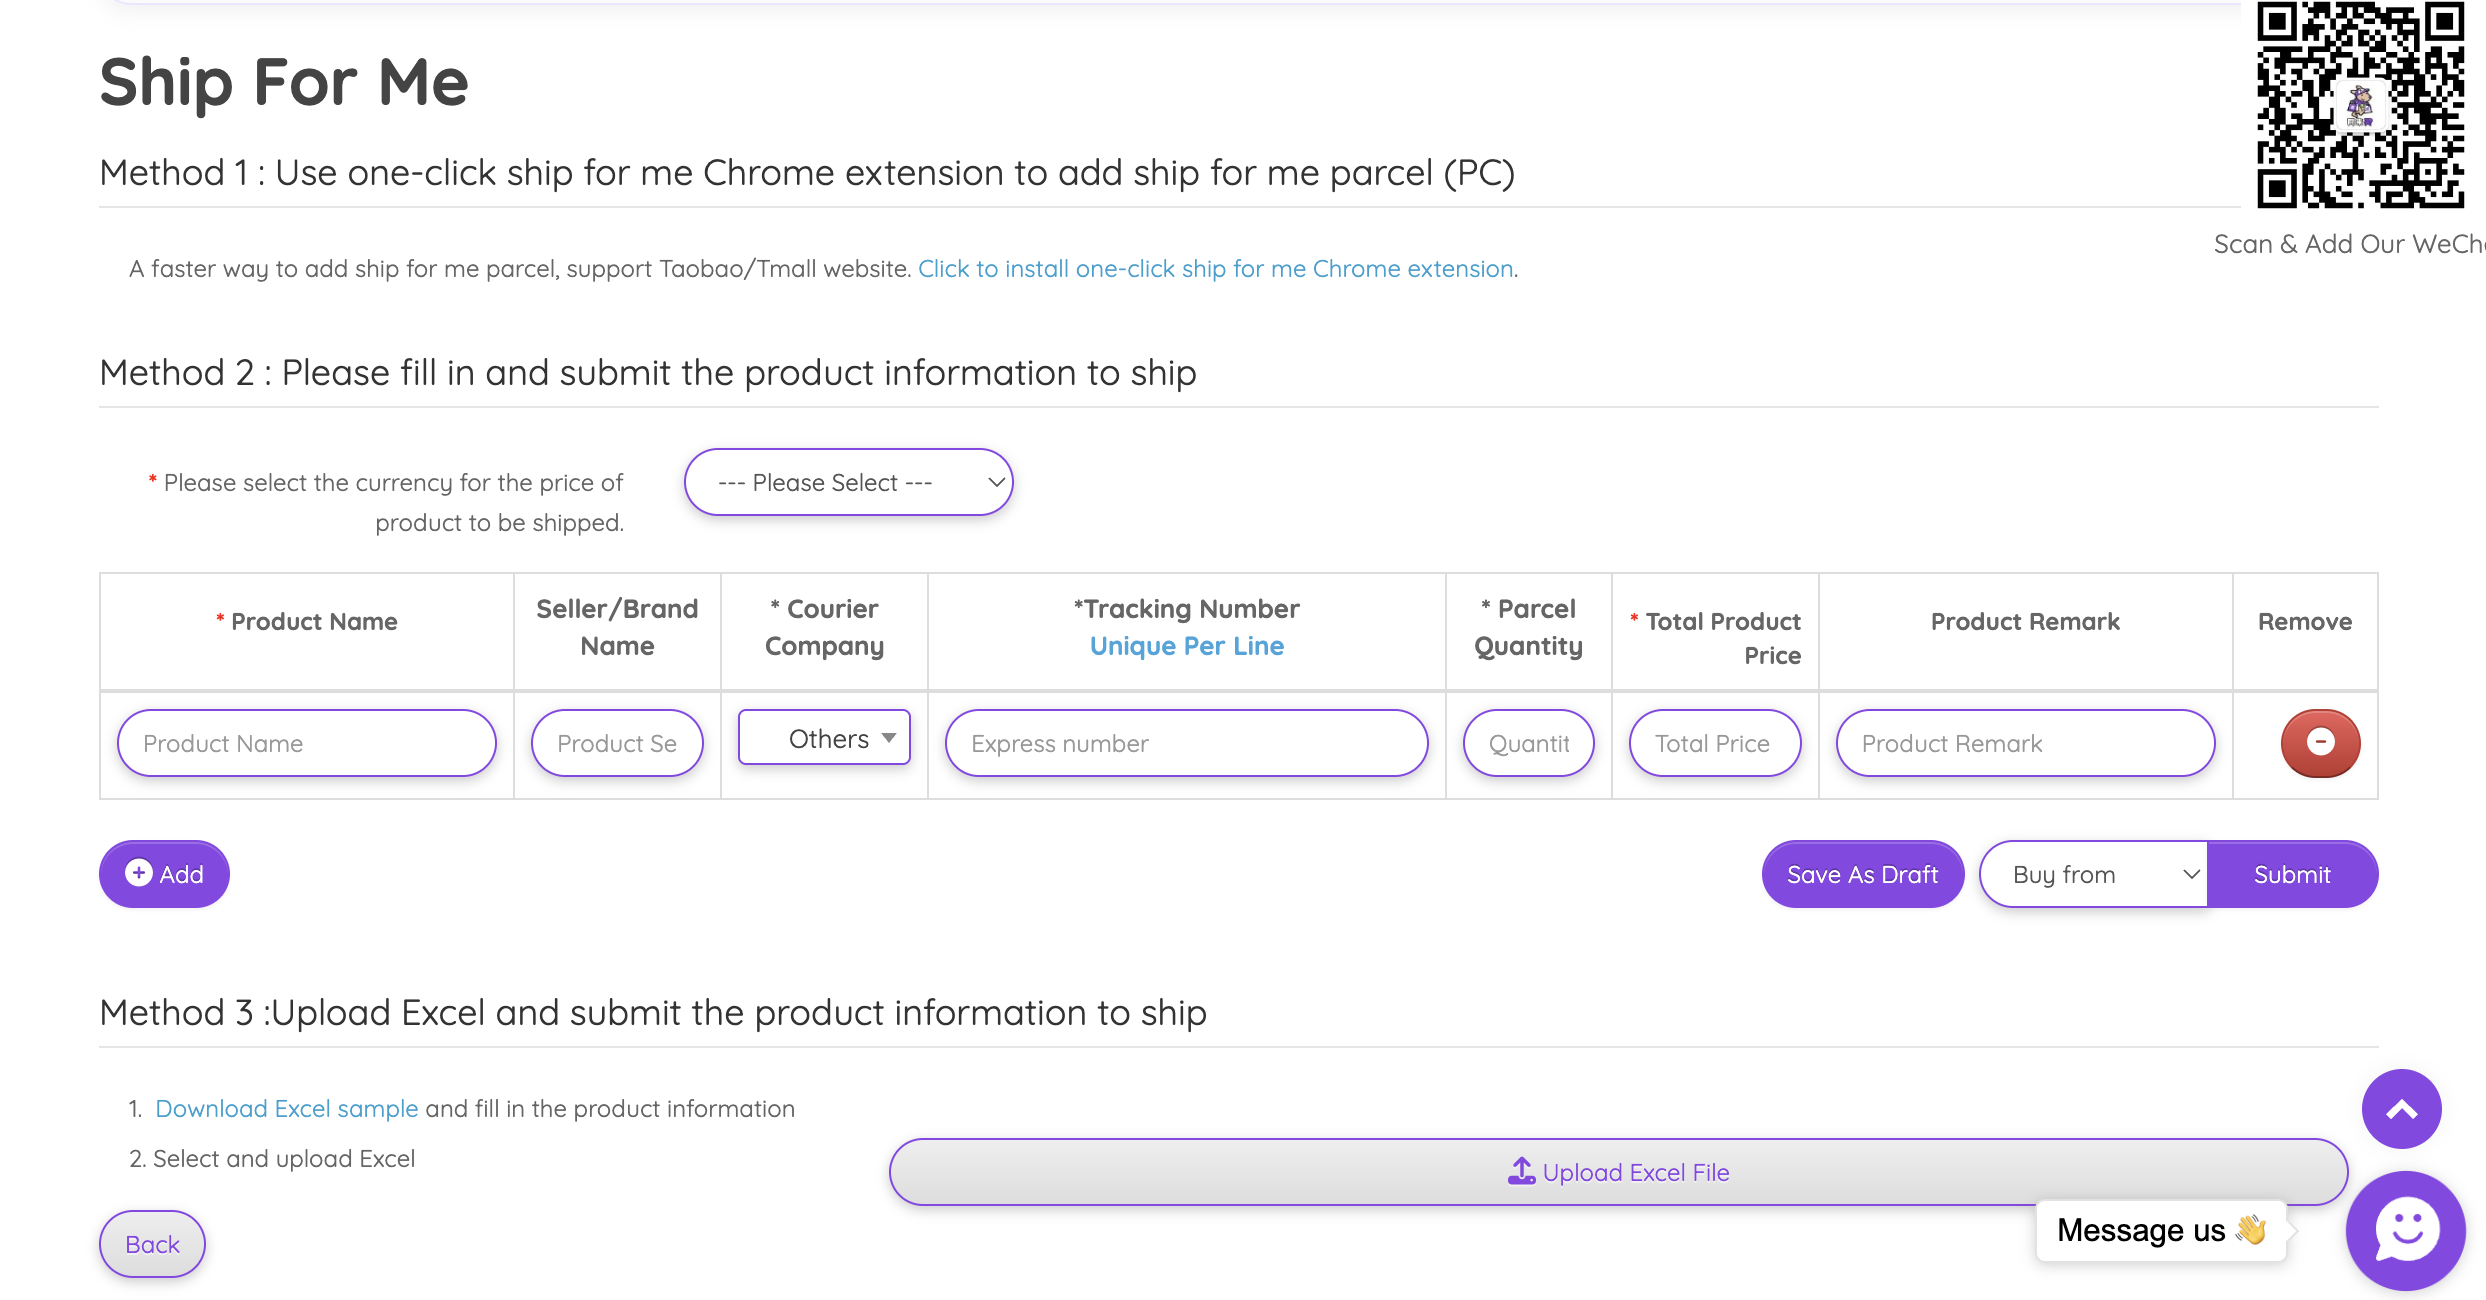
Task: Click the WeChat QR code image
Action: [2360, 105]
